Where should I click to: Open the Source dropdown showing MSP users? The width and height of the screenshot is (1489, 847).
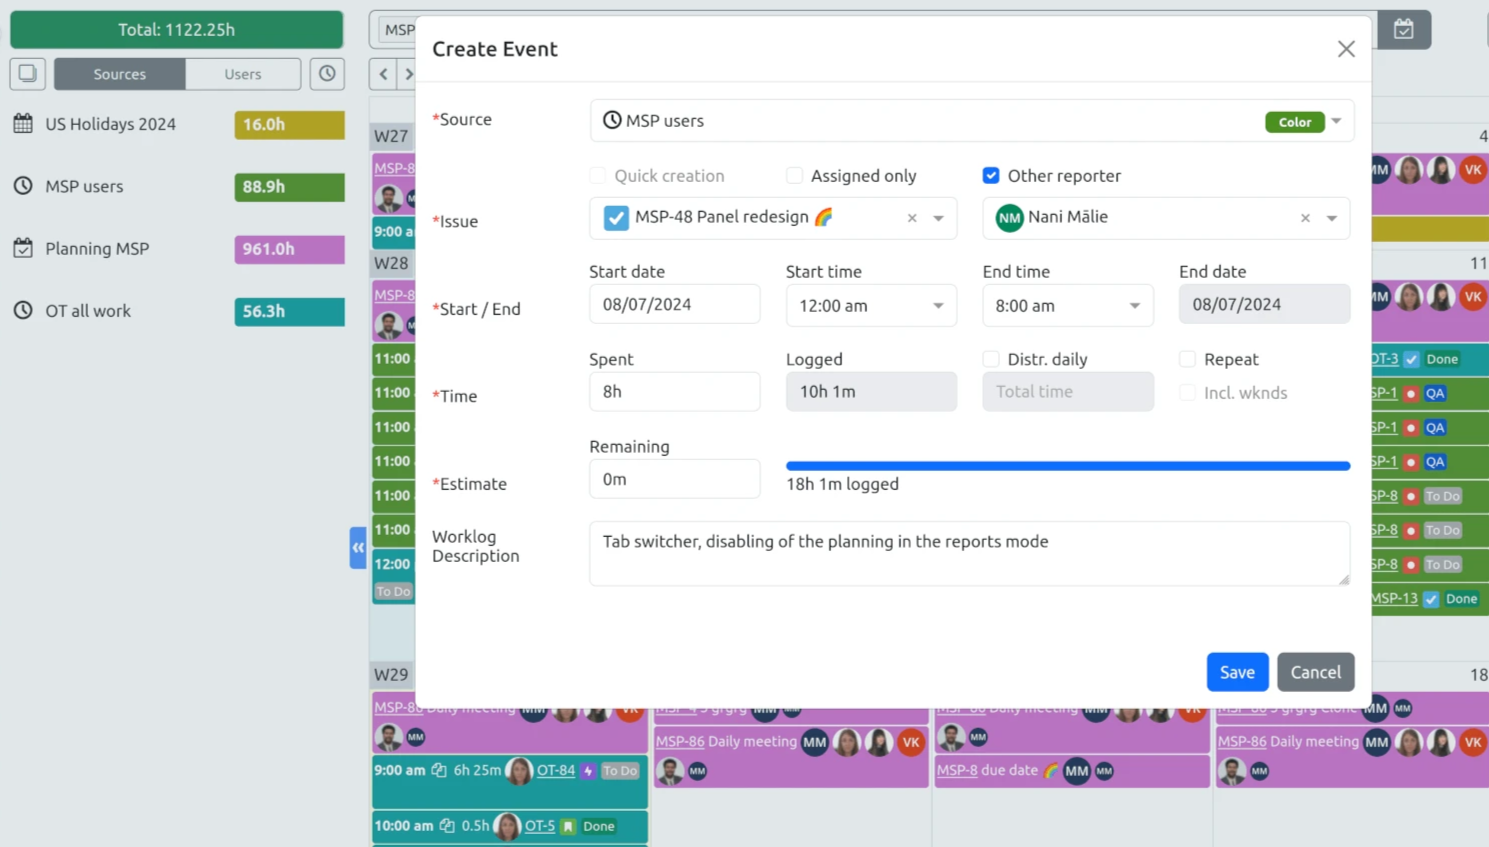point(972,120)
